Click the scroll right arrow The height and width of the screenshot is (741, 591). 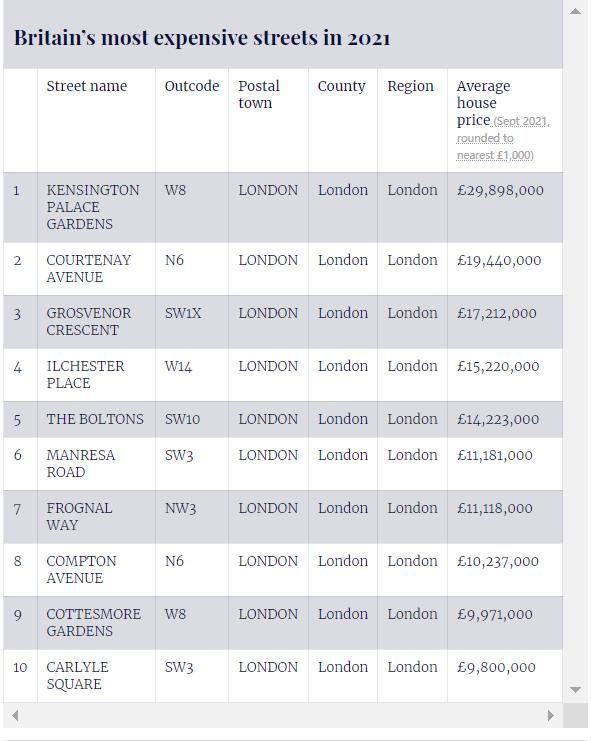tap(550, 715)
